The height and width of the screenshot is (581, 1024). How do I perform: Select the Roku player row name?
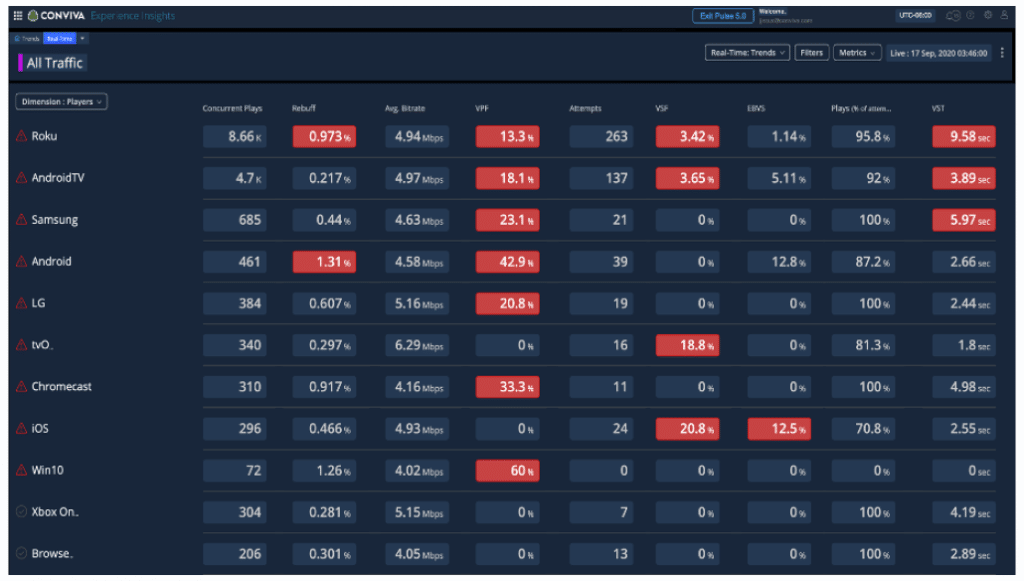44,136
